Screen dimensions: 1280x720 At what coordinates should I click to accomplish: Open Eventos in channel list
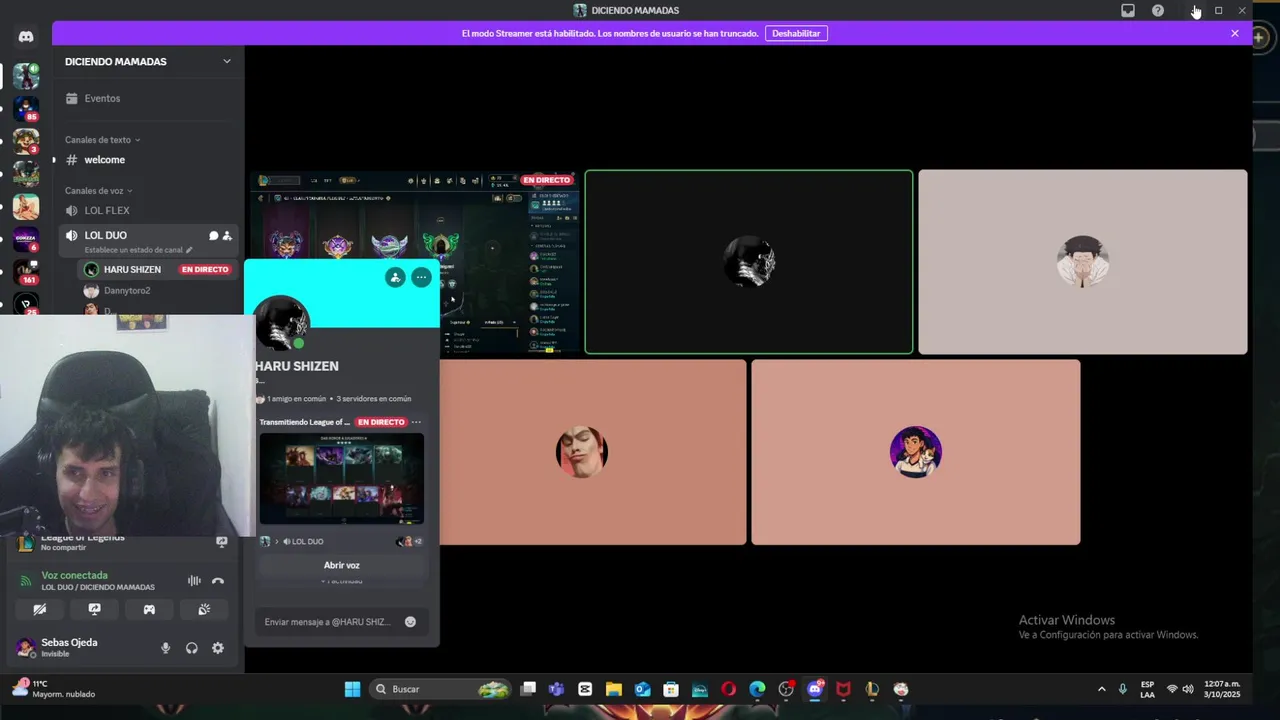[148, 99]
